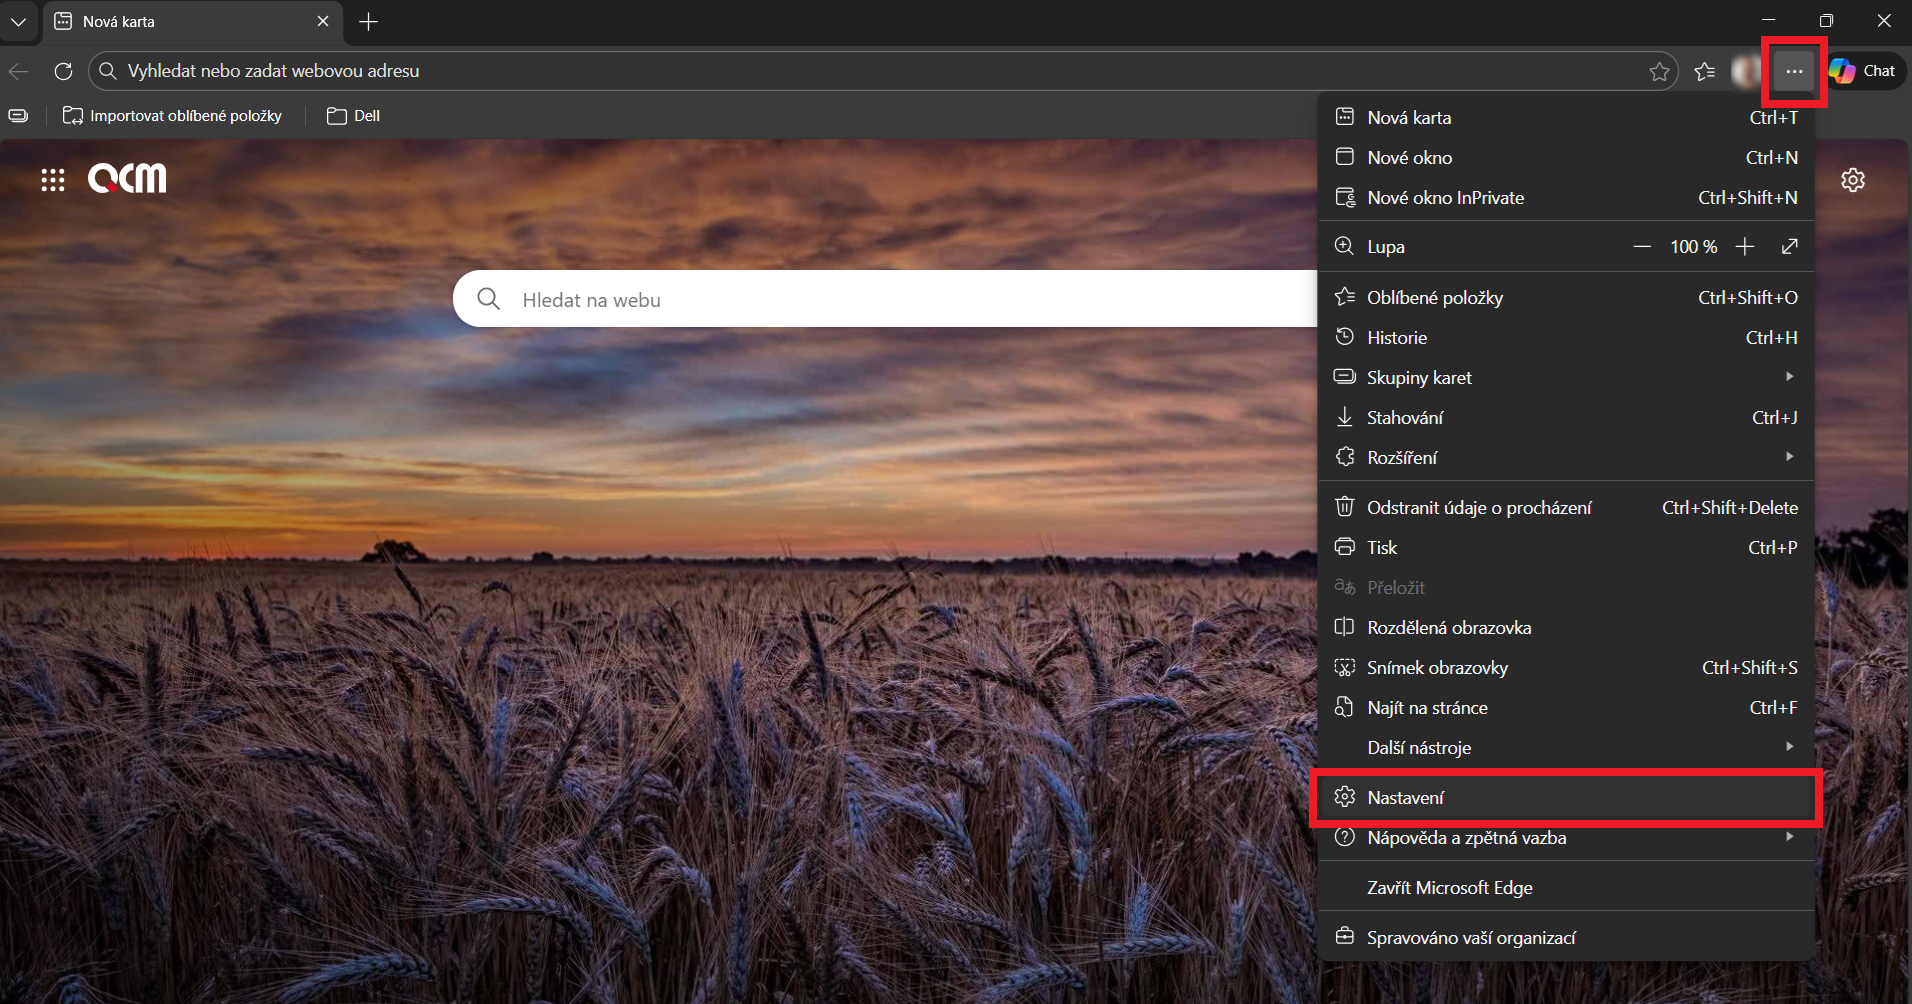1912x1004 pixels.
Task: Click the apps grid icon on page
Action: click(x=53, y=180)
